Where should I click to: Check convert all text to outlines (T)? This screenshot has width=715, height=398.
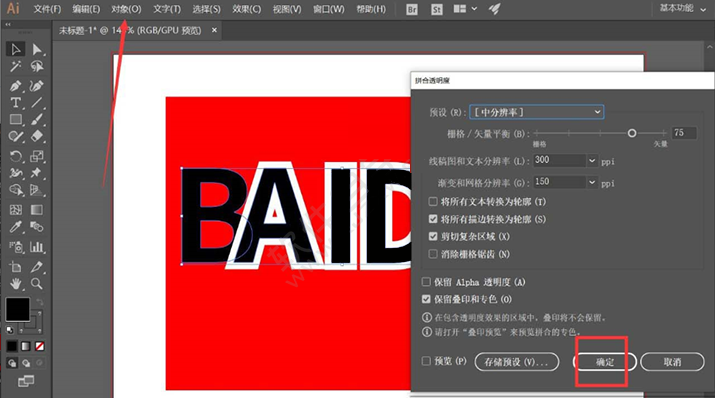pos(433,201)
